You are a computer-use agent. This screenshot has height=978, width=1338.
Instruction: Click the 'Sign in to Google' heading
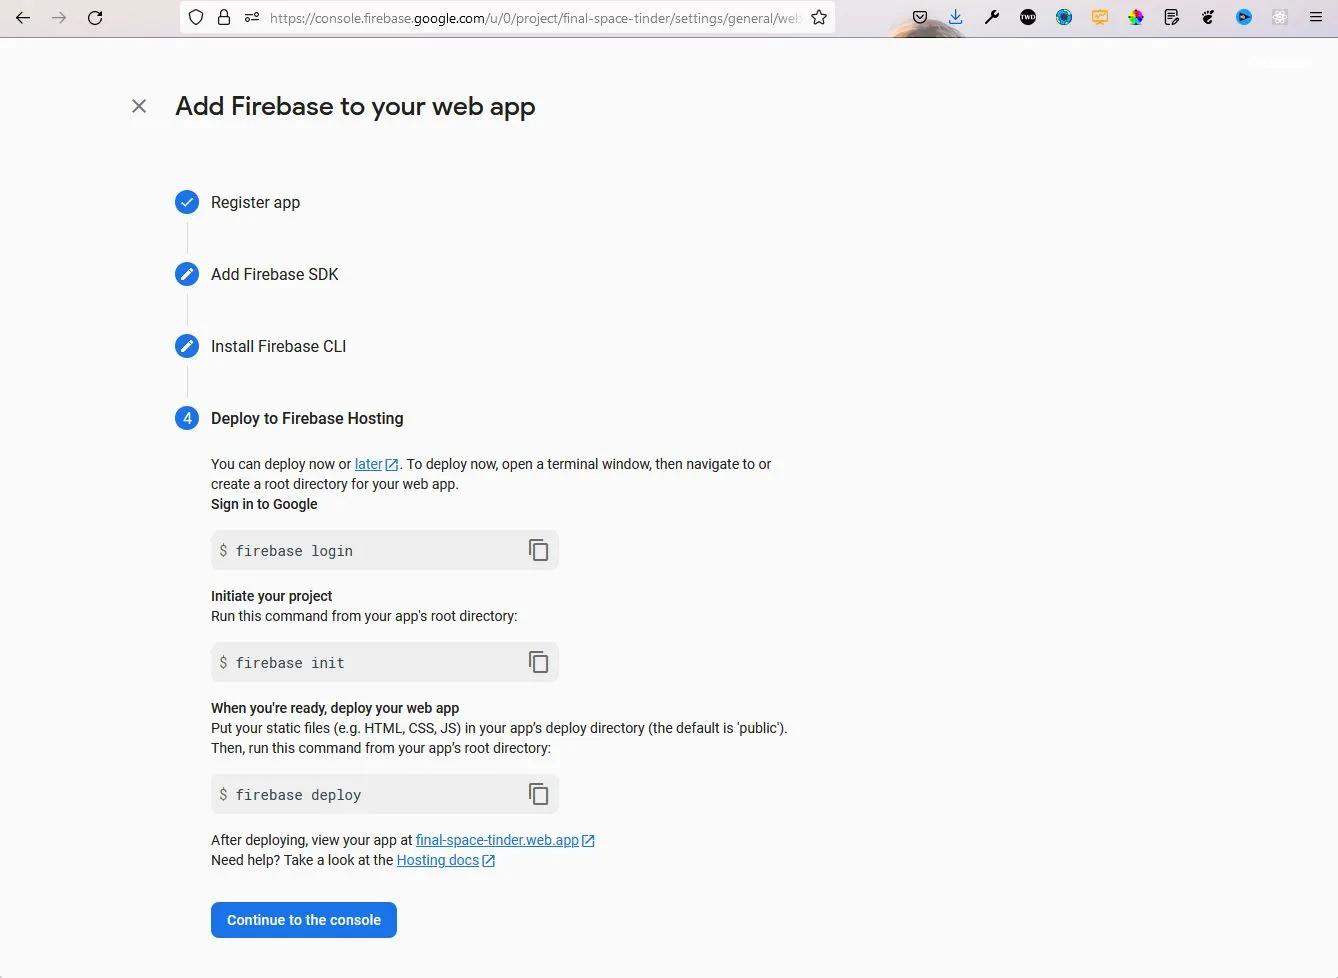click(x=264, y=504)
